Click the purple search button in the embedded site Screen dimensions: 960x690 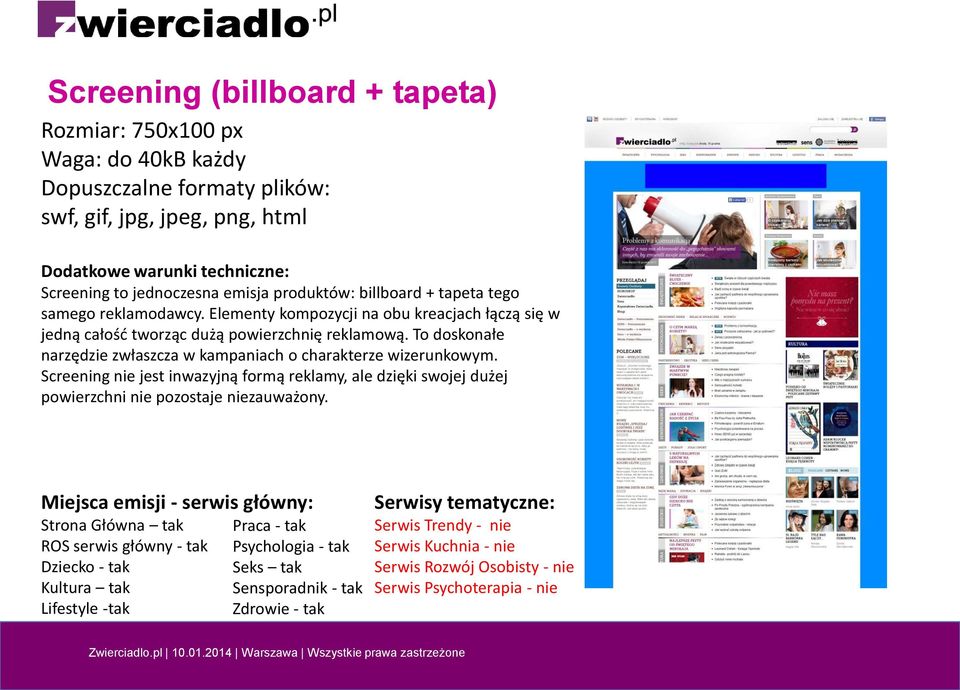pyautogui.click(x=854, y=129)
